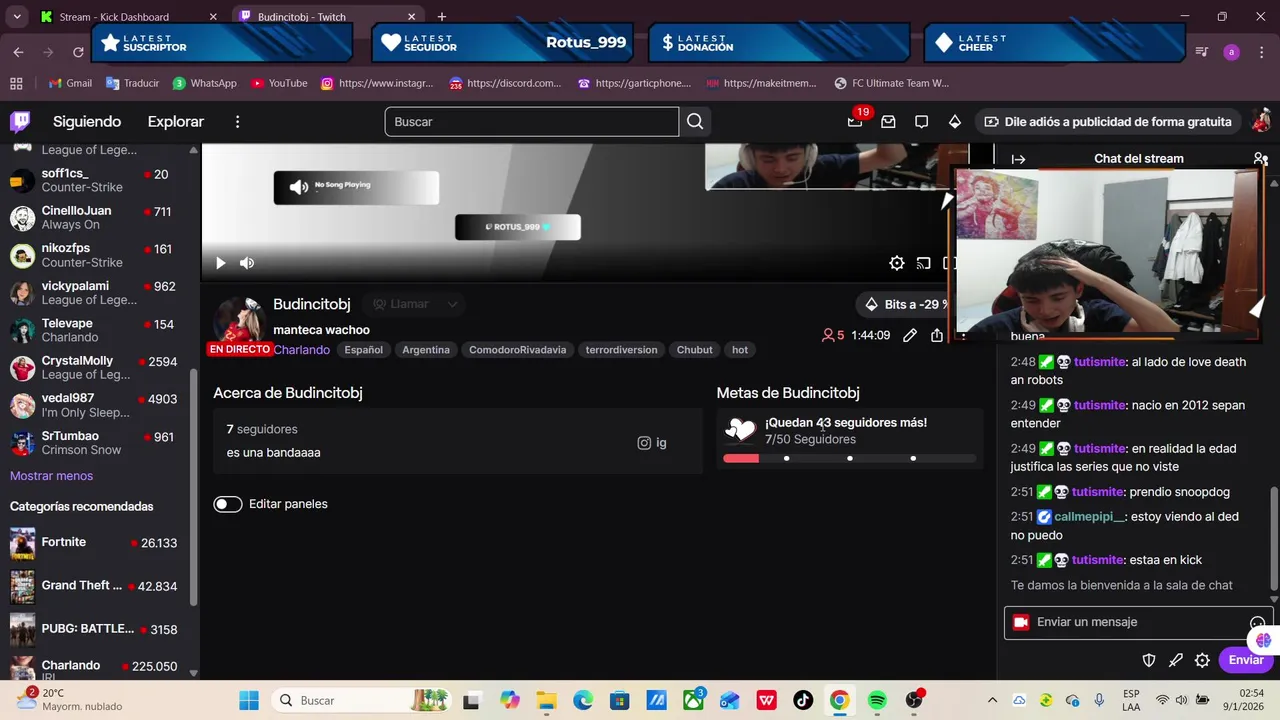This screenshot has height=720, width=1280.
Task: Click the Enviar chat button
Action: pos(1246,660)
